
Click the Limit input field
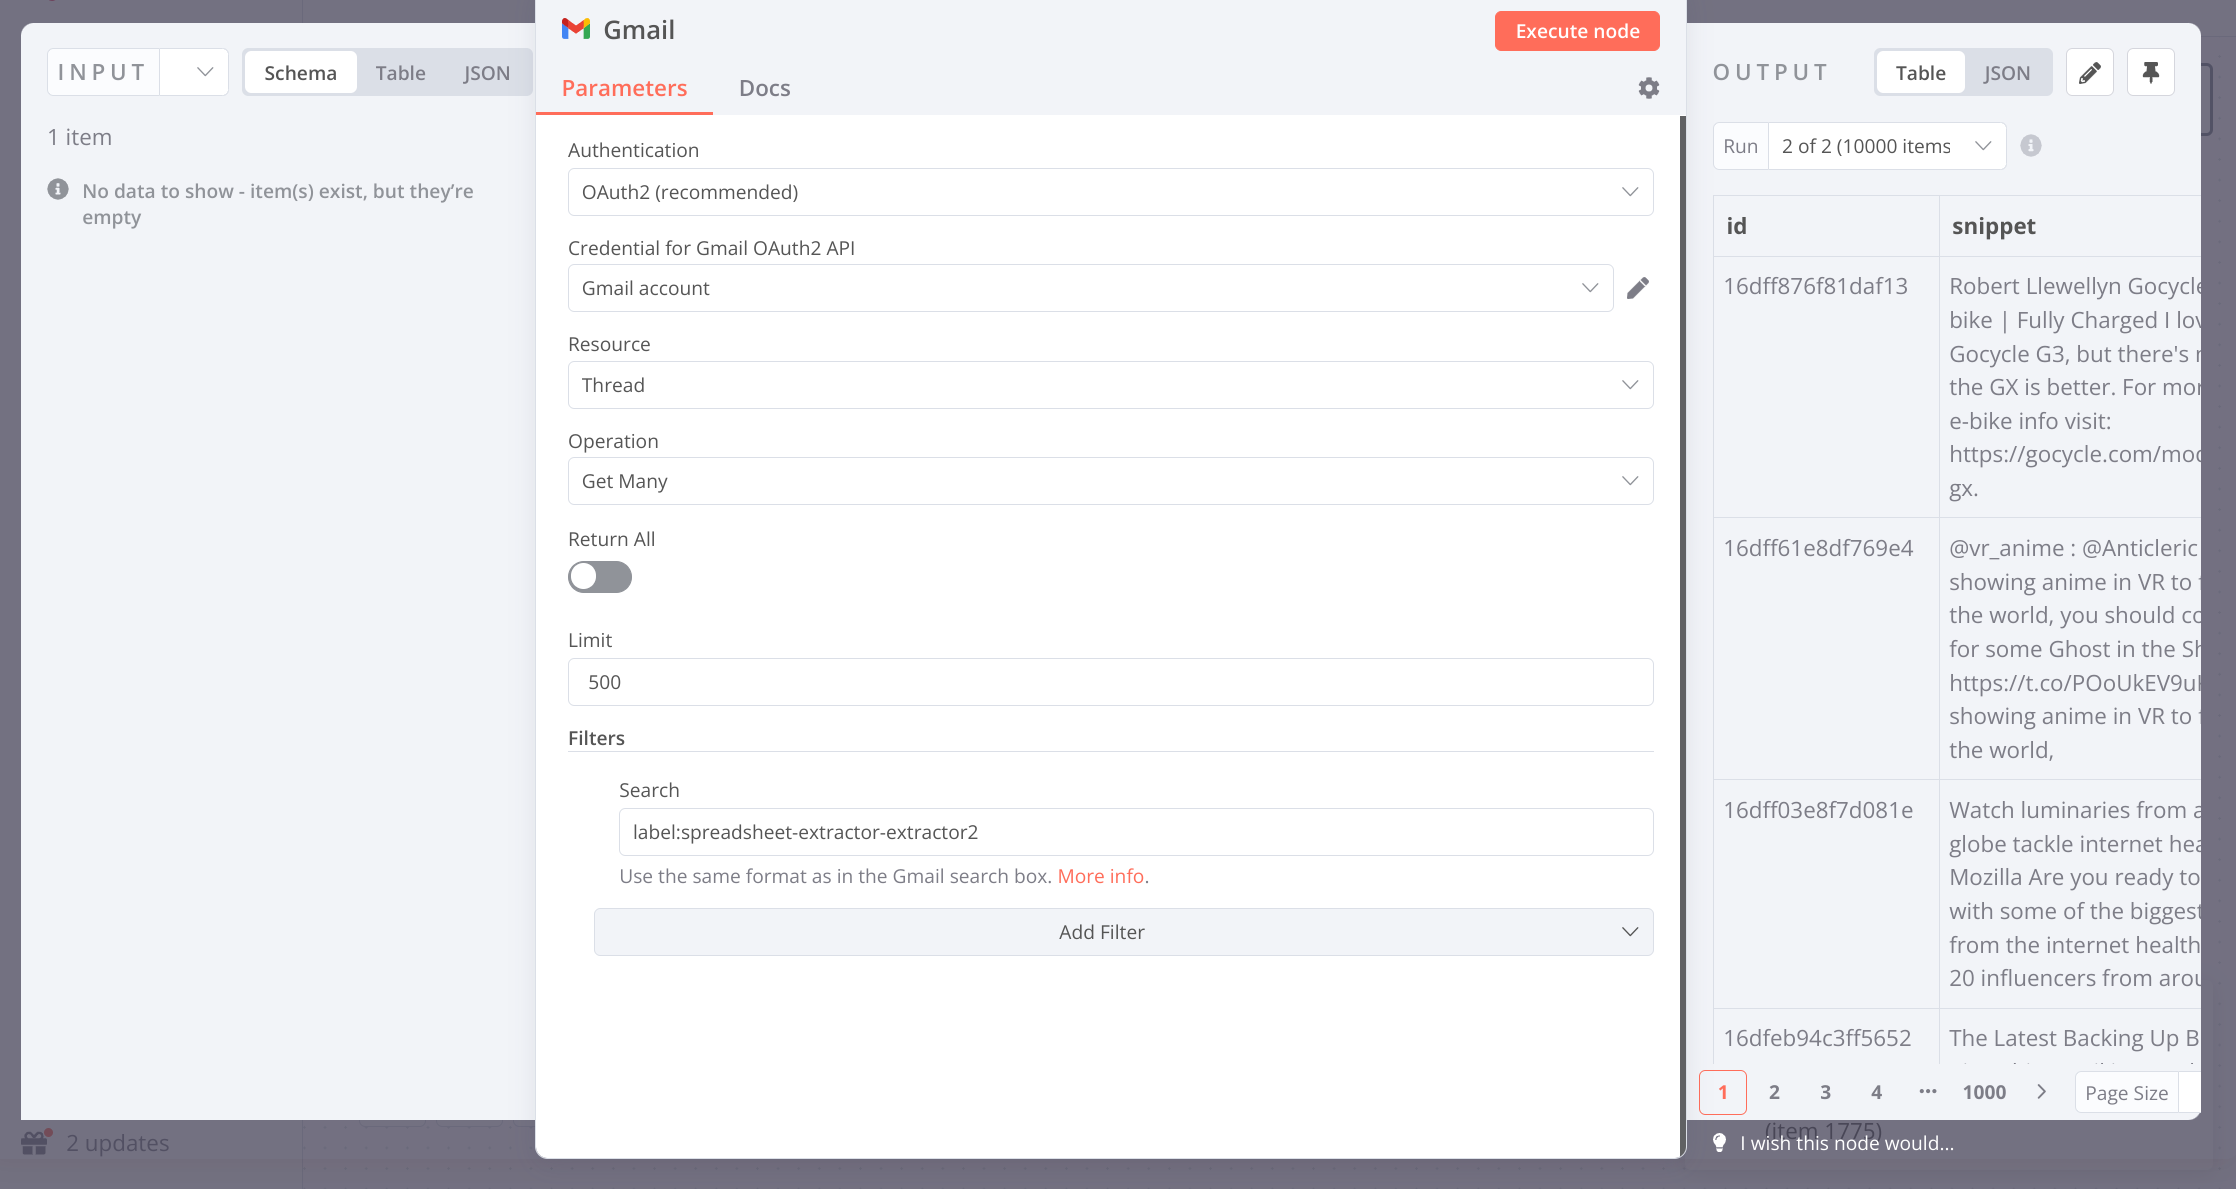(x=1110, y=682)
